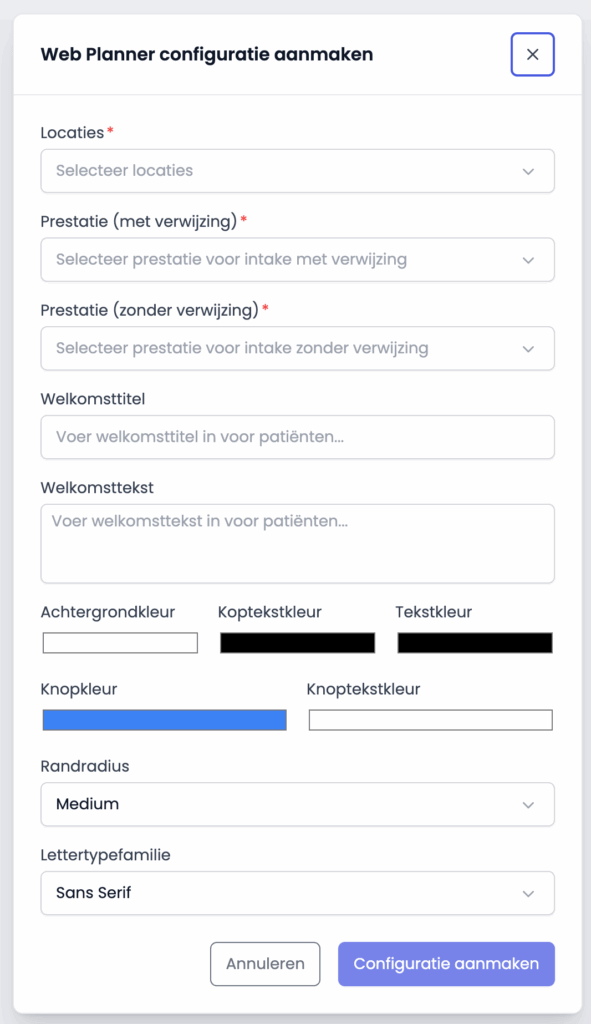Open the Selecteer locaties dropdown

click(x=297, y=171)
